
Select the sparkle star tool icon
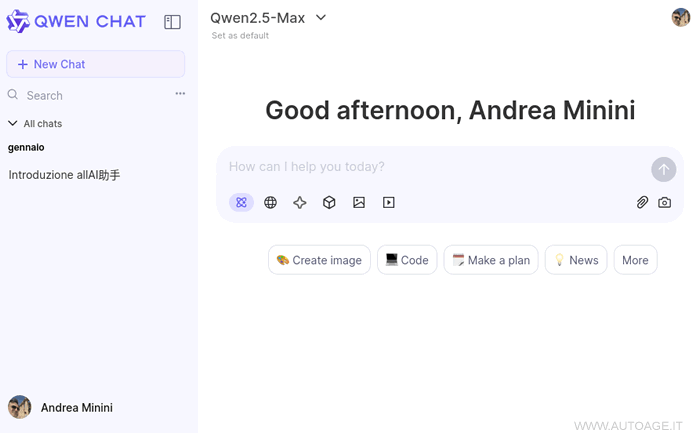click(x=300, y=203)
